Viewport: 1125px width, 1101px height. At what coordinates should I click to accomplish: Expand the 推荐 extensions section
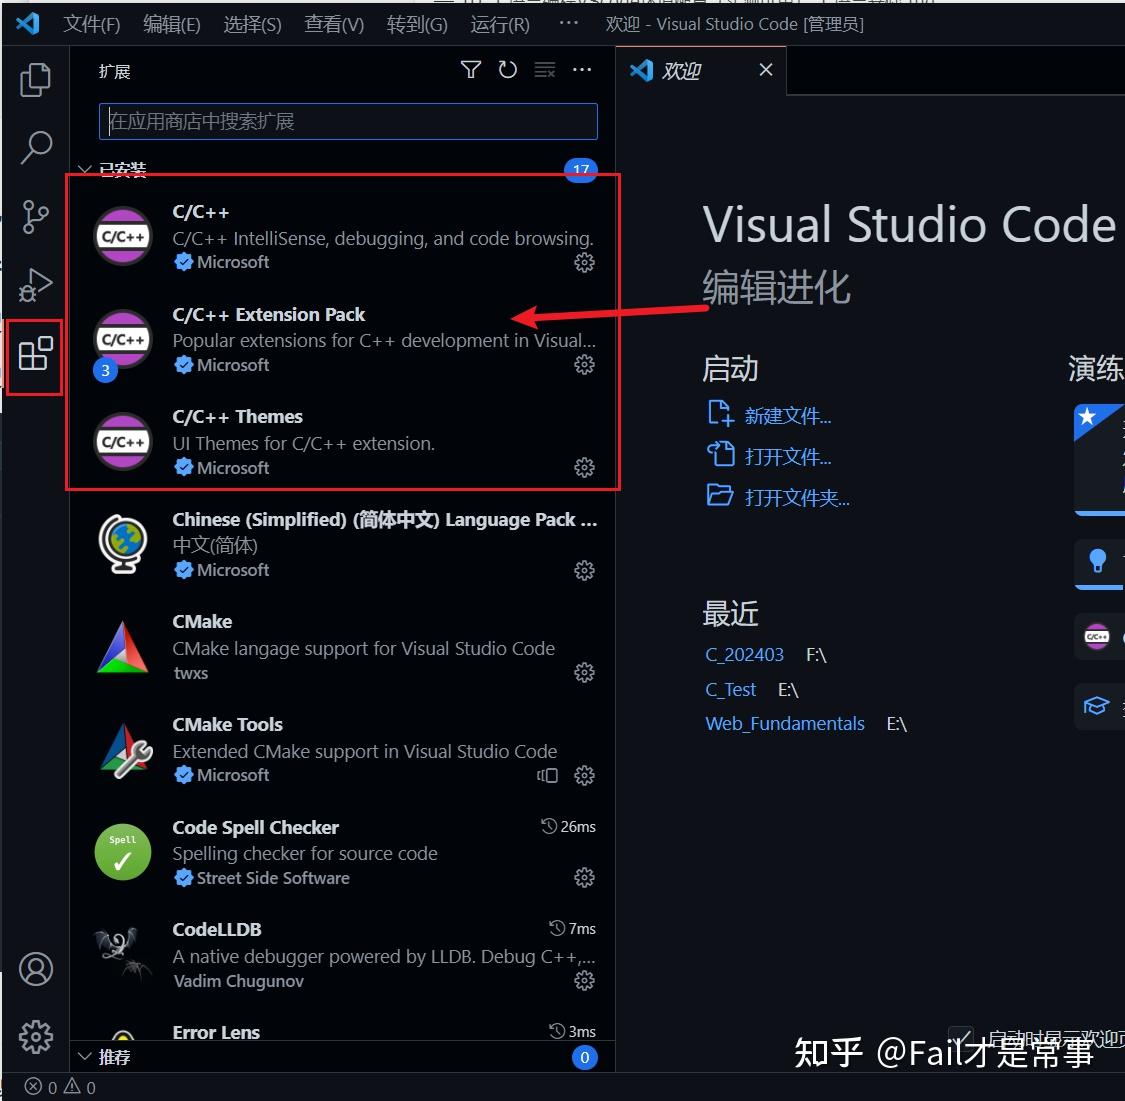click(85, 1056)
